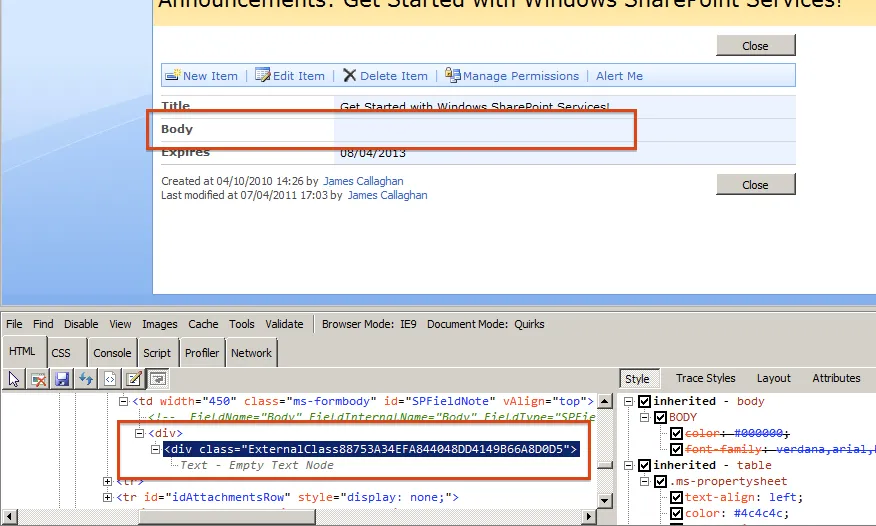Viewport: 876px width, 526px height.
Task: Open the Validate menu
Action: pyautogui.click(x=284, y=324)
